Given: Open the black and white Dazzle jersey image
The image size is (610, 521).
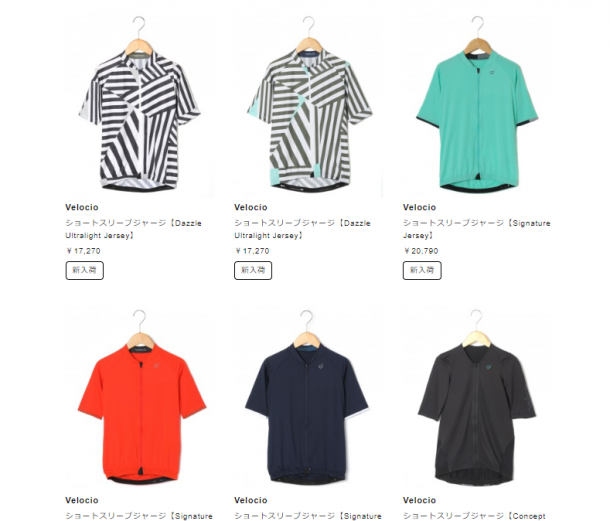Looking at the screenshot, I should (139, 104).
